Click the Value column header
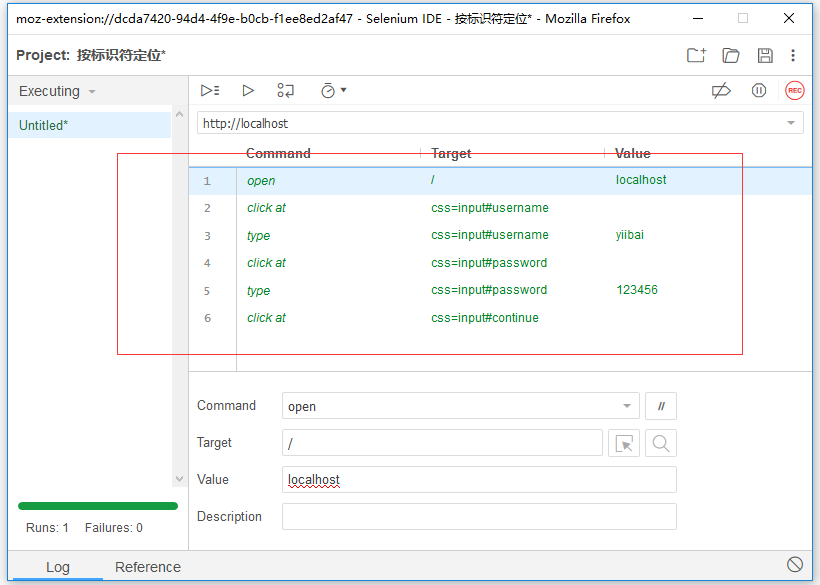Viewport: 820px width, 585px height. tap(633, 153)
